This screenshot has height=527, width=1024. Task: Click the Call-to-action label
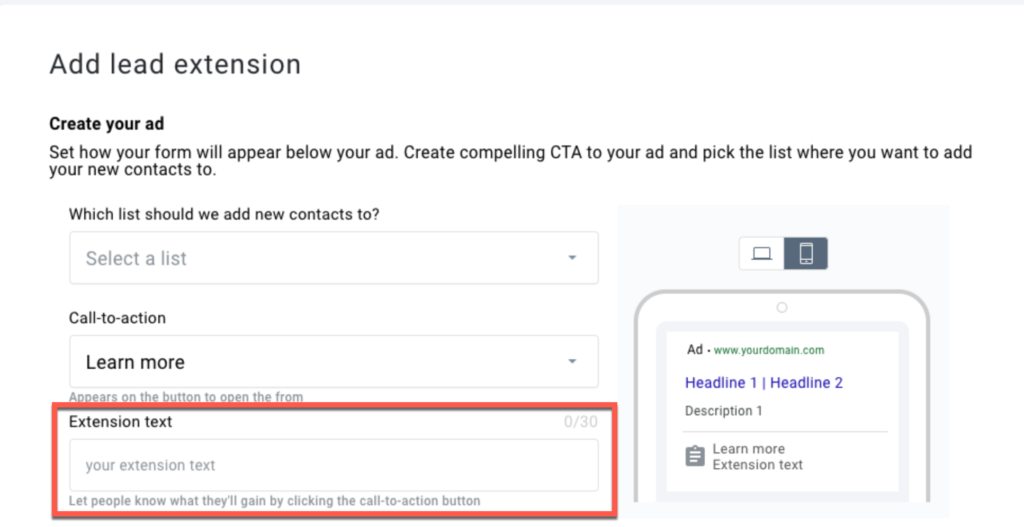tap(118, 318)
